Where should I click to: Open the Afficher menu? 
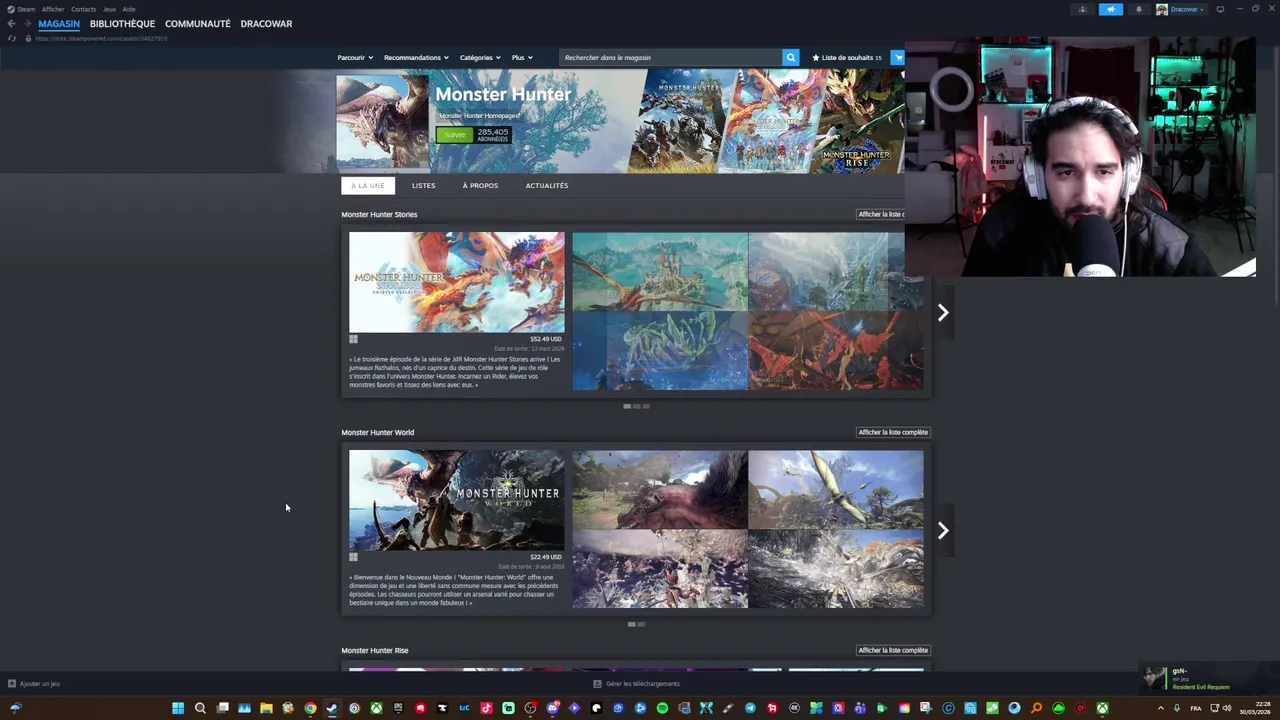53,9
